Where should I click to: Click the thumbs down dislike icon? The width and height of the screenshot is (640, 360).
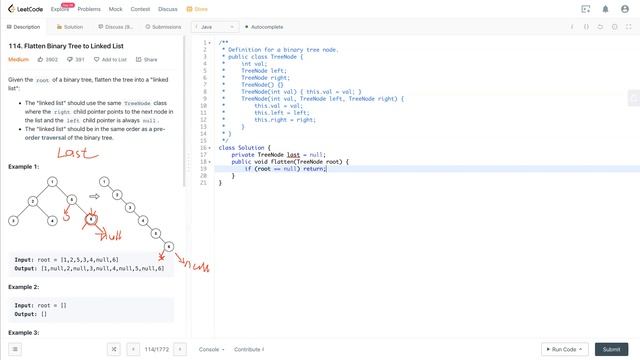coord(70,60)
